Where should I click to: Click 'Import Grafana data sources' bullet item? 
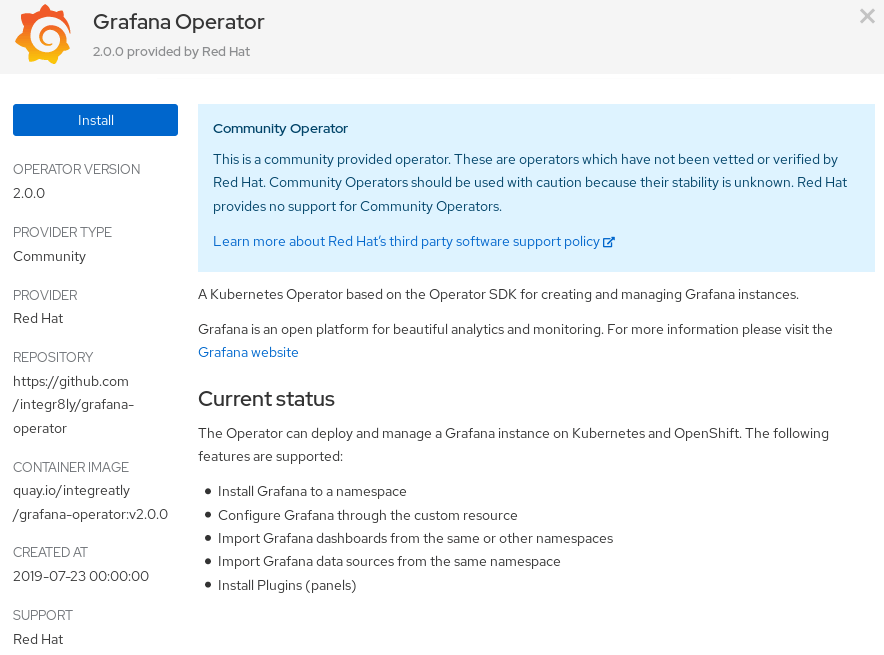coord(389,561)
